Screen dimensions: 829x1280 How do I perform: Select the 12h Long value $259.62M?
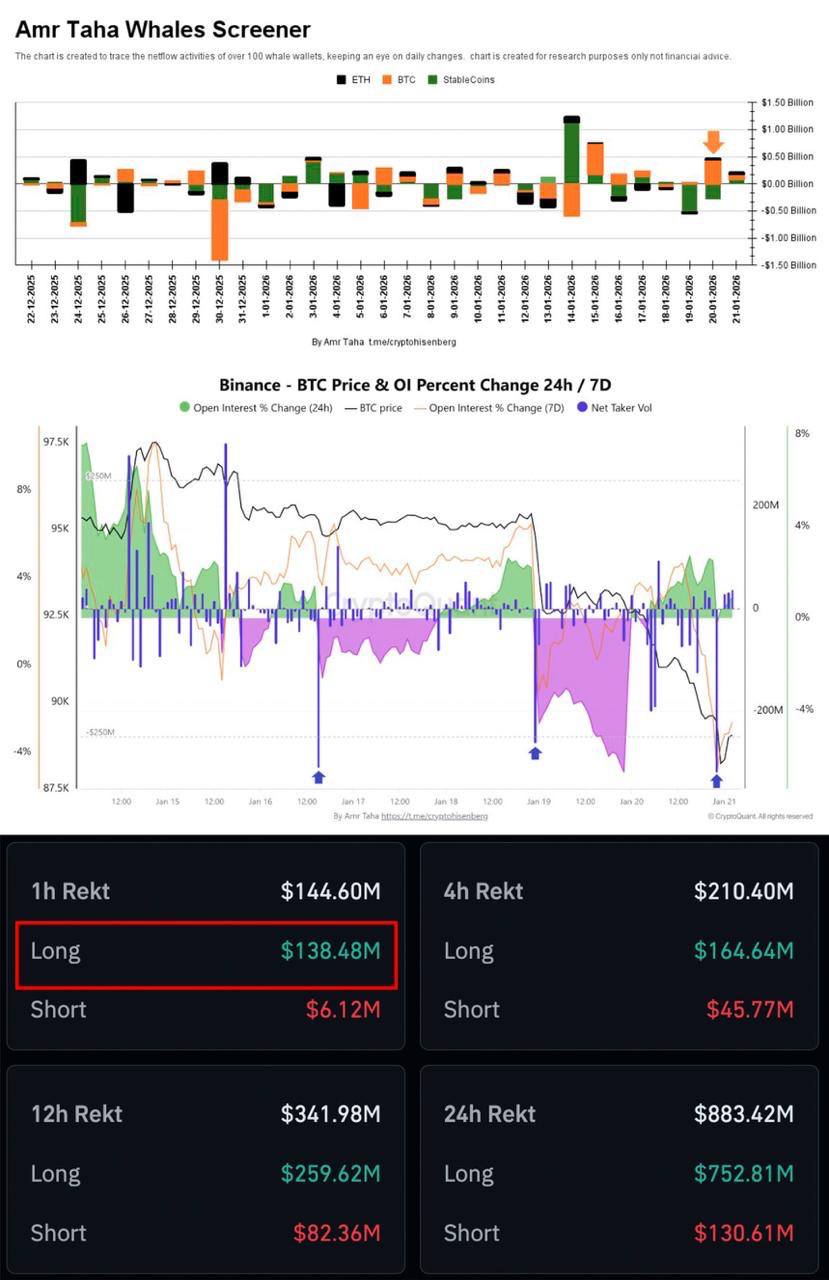330,1173
